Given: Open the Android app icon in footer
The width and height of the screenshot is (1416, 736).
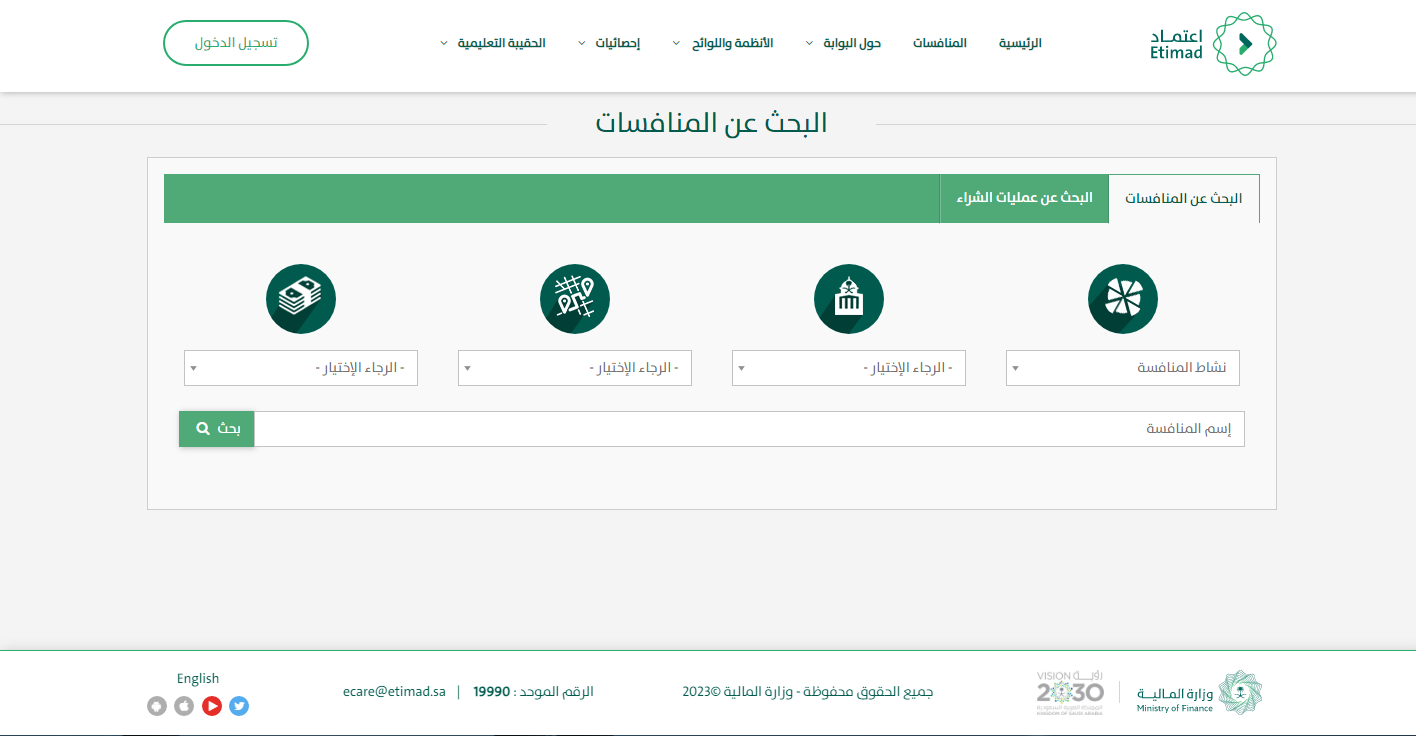Looking at the screenshot, I should 157,706.
